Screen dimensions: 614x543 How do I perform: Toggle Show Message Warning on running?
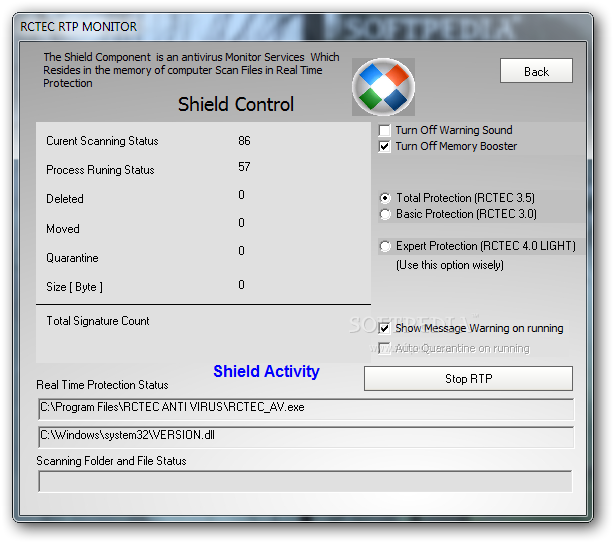point(385,328)
